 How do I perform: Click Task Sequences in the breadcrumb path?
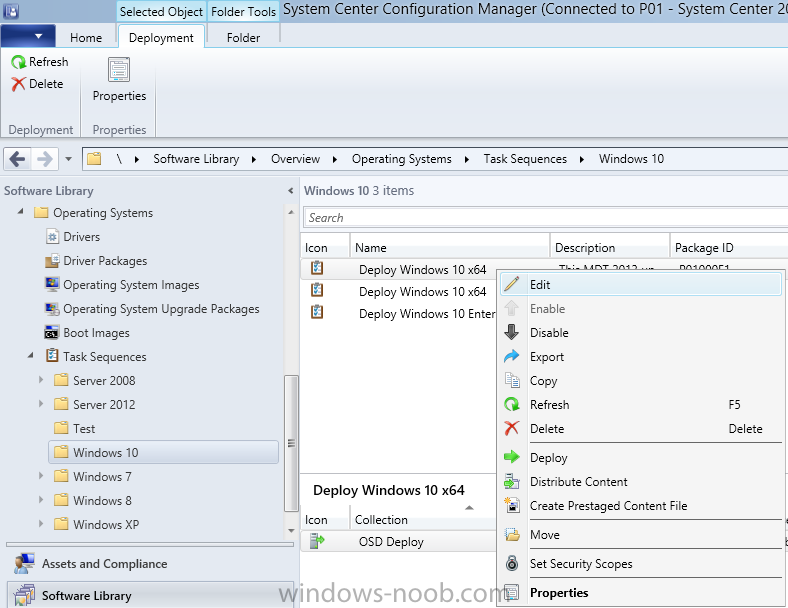tap(525, 159)
